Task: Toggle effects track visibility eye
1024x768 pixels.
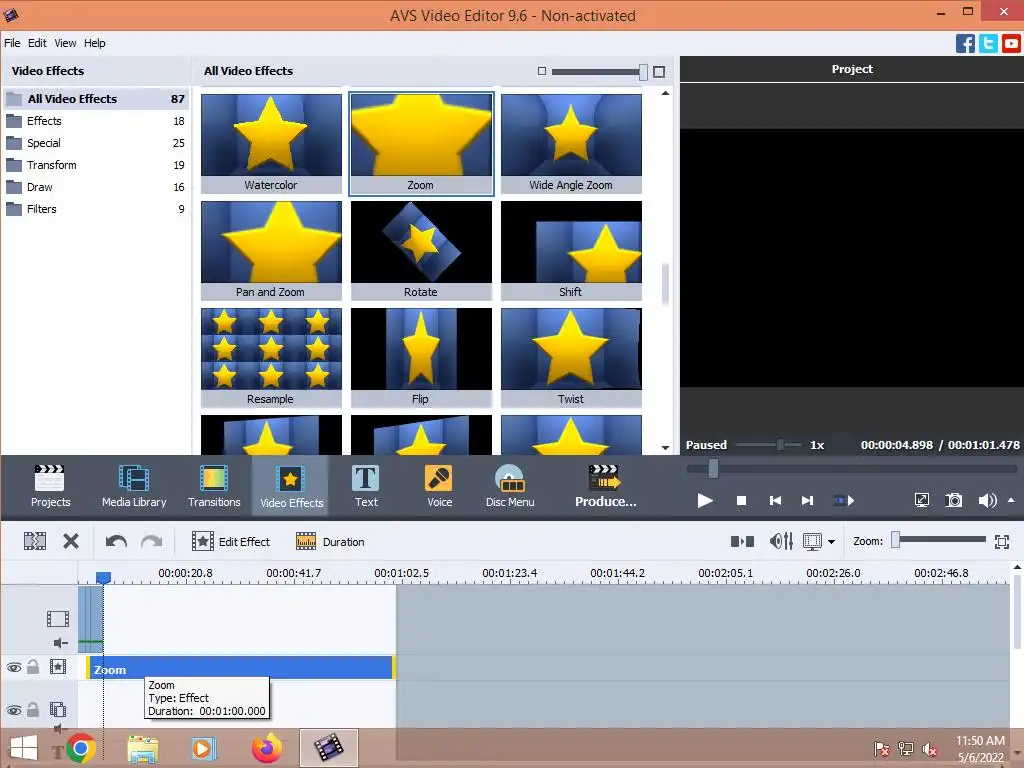Action: [x=14, y=667]
